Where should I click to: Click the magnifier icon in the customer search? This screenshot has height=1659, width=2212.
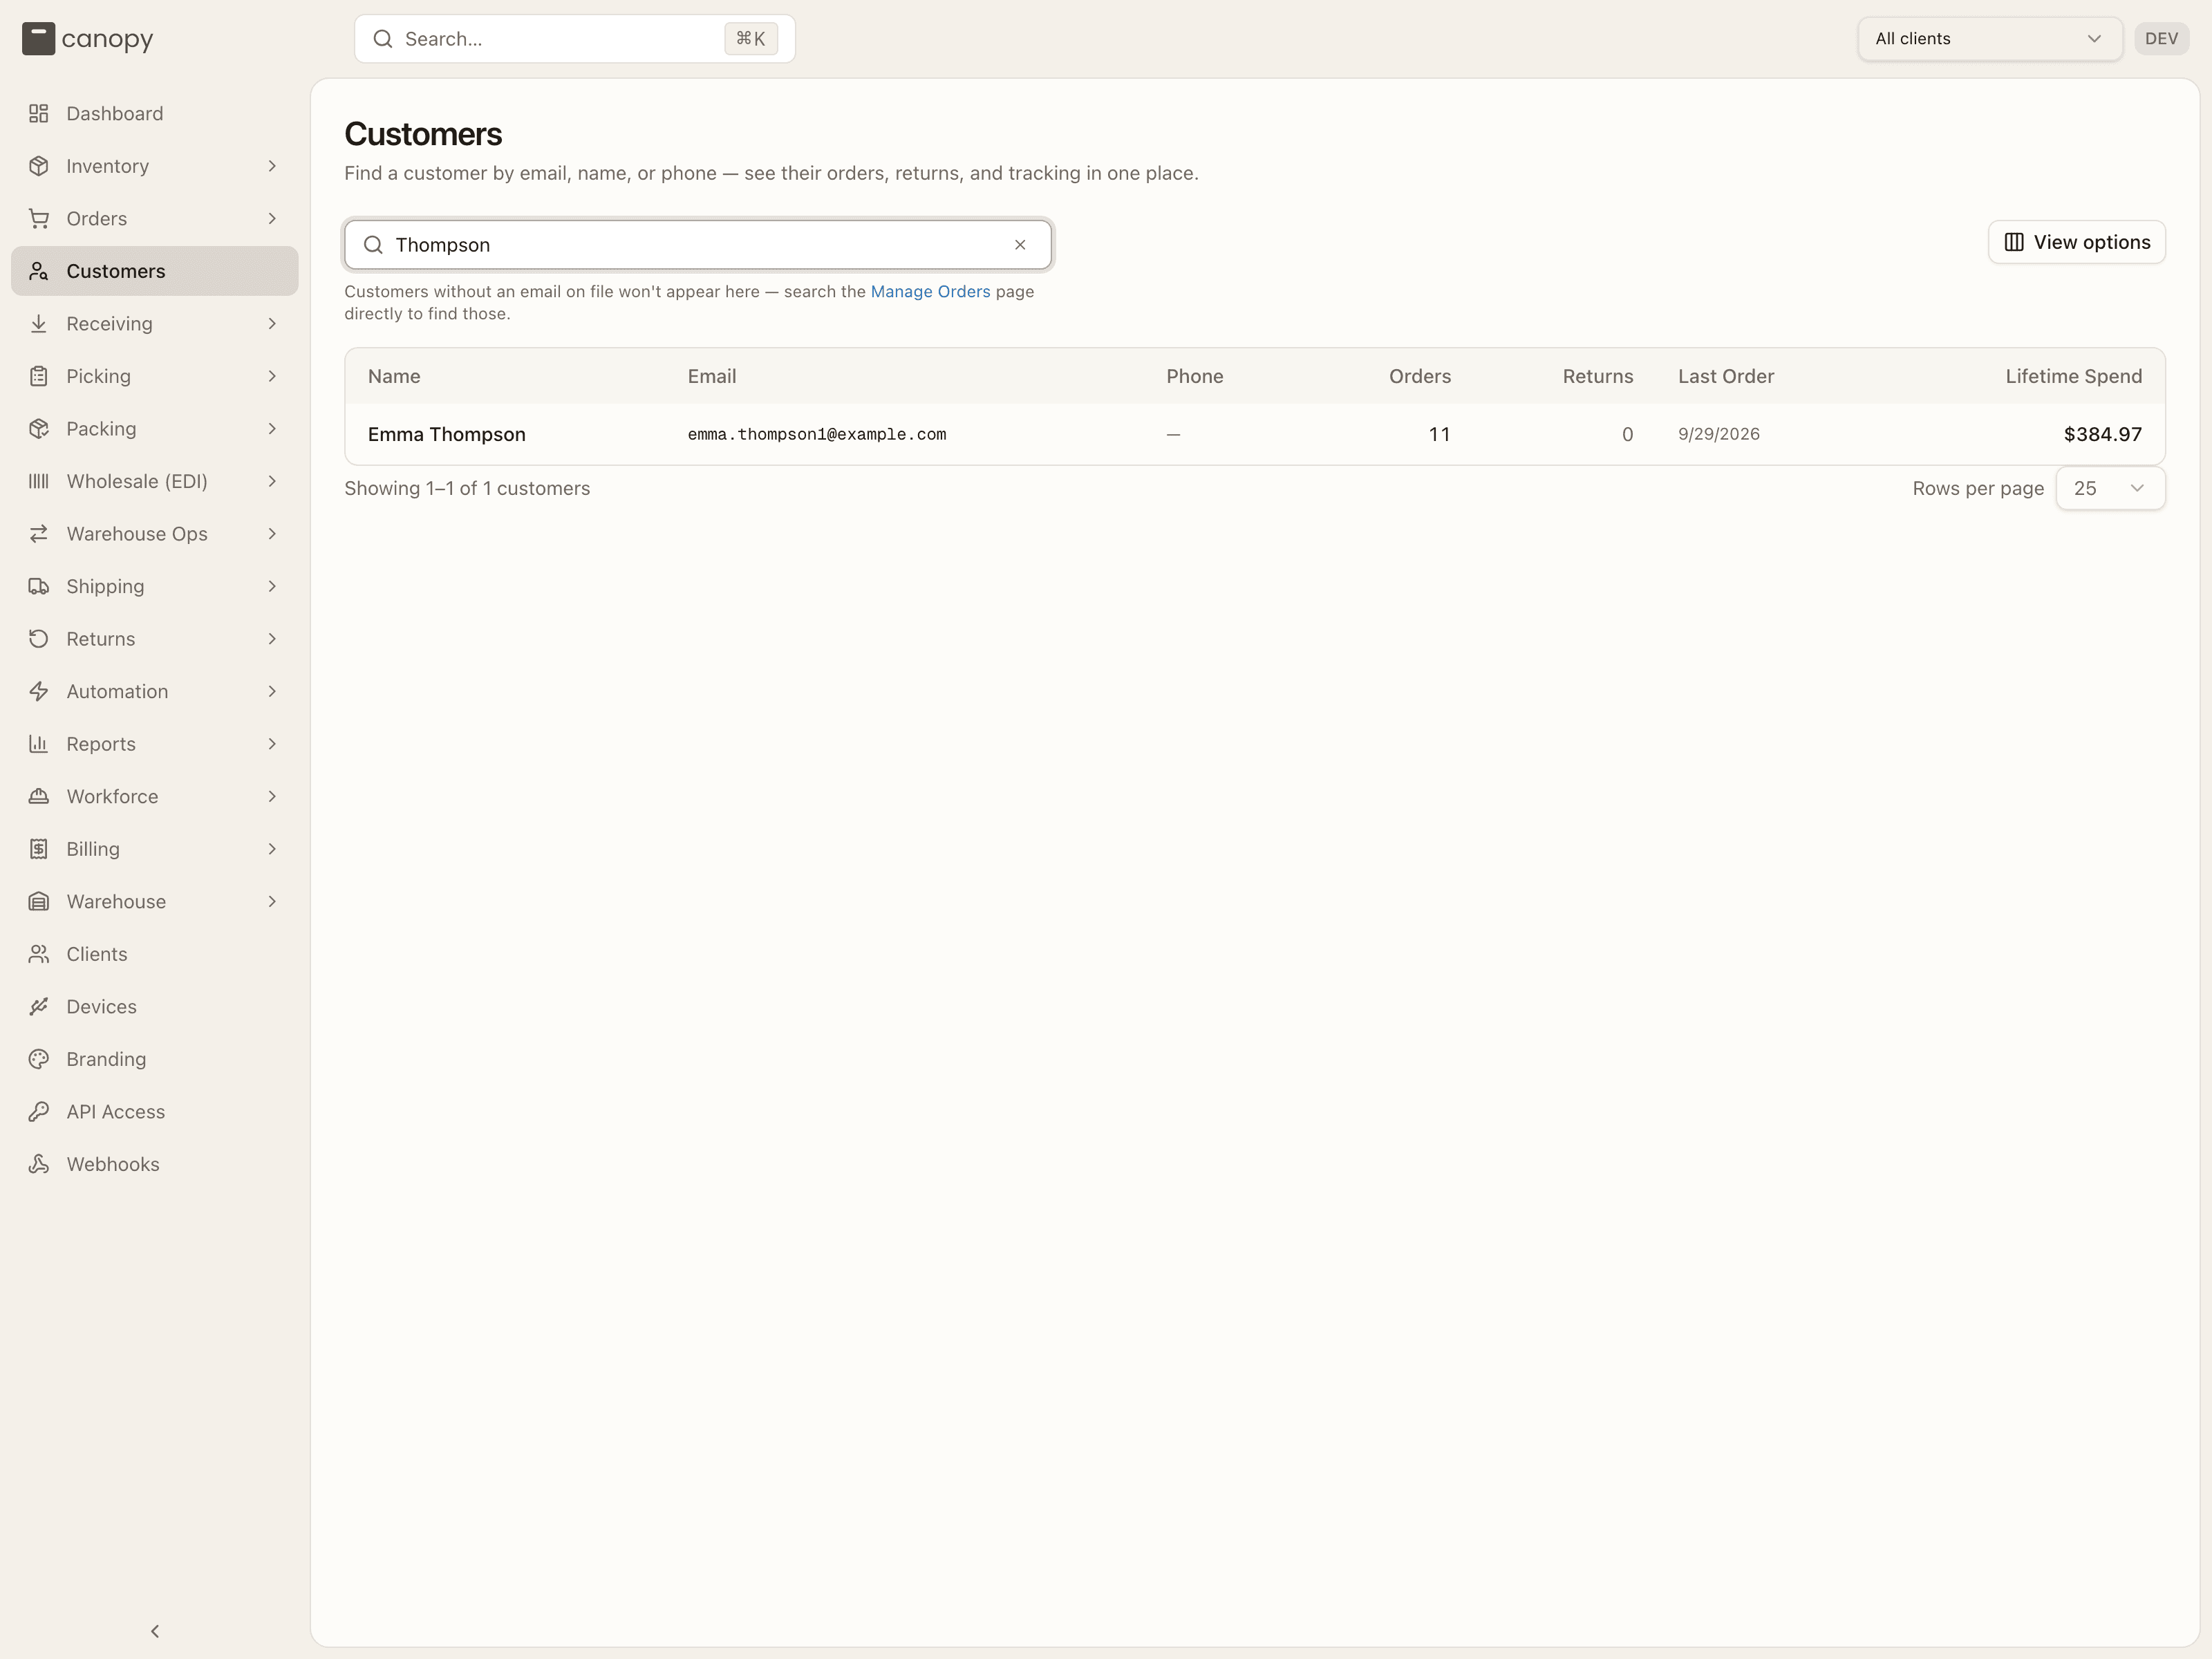(373, 245)
